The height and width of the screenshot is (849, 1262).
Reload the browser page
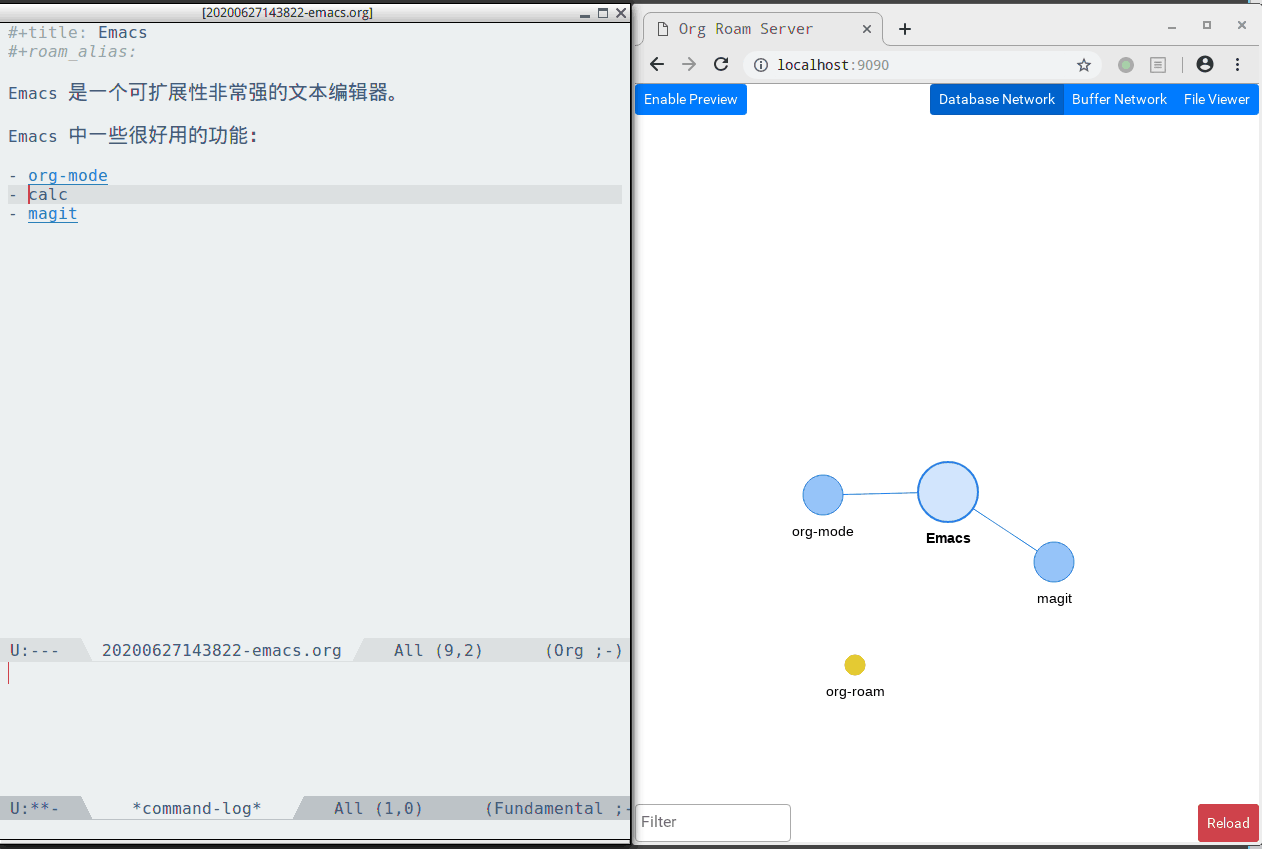coord(721,65)
